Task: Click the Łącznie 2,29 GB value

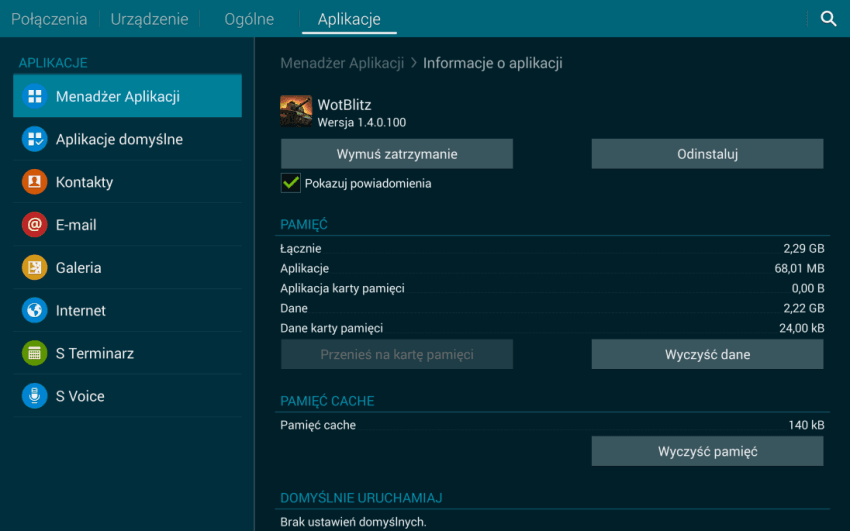Action: [x=803, y=249]
